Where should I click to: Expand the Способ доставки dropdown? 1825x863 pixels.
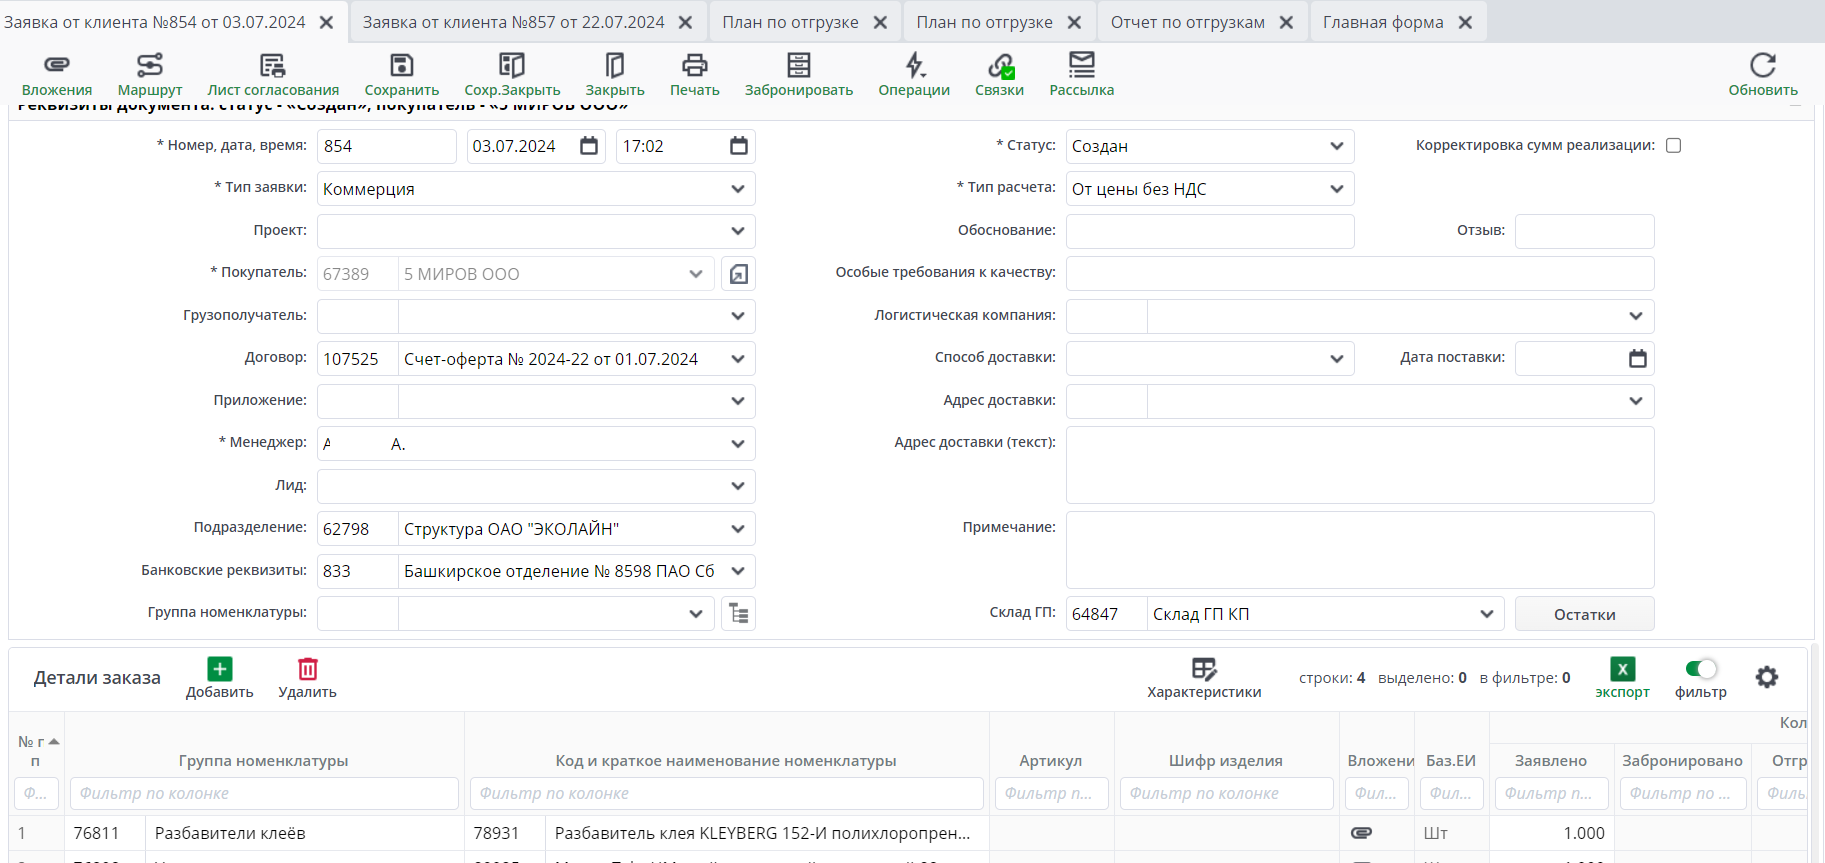click(x=1336, y=359)
